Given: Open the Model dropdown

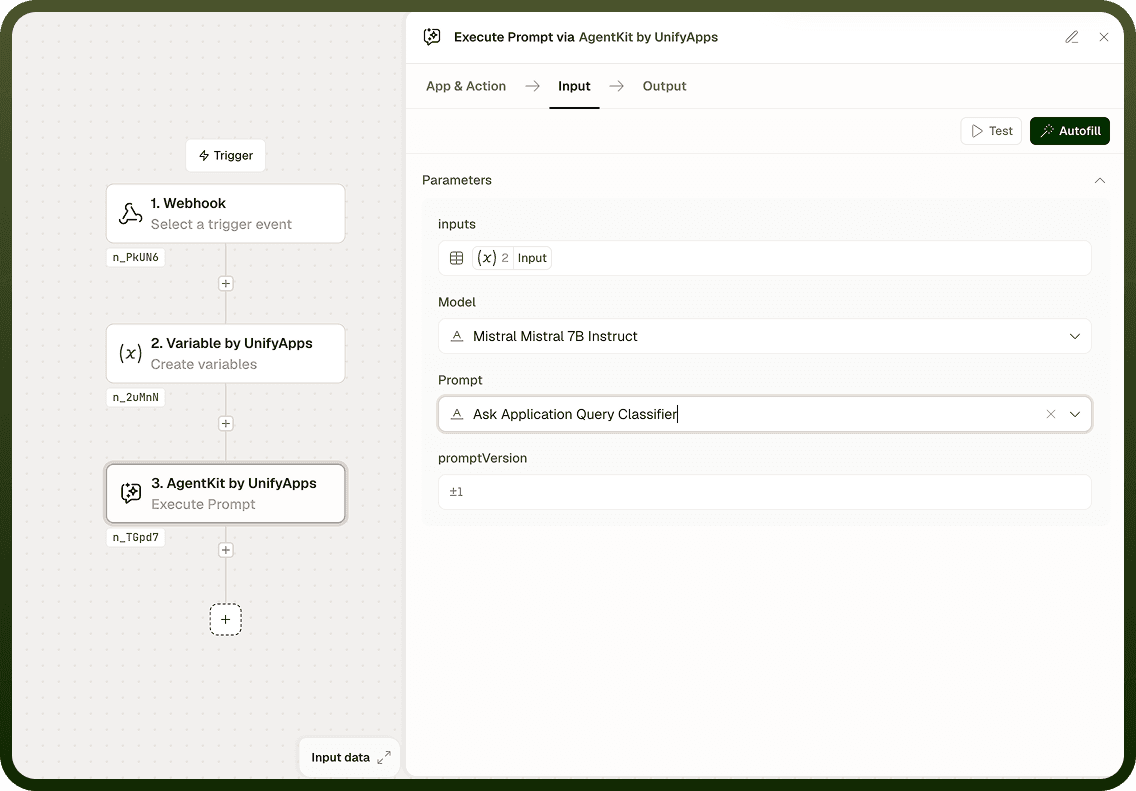Looking at the screenshot, I should pyautogui.click(x=764, y=336).
